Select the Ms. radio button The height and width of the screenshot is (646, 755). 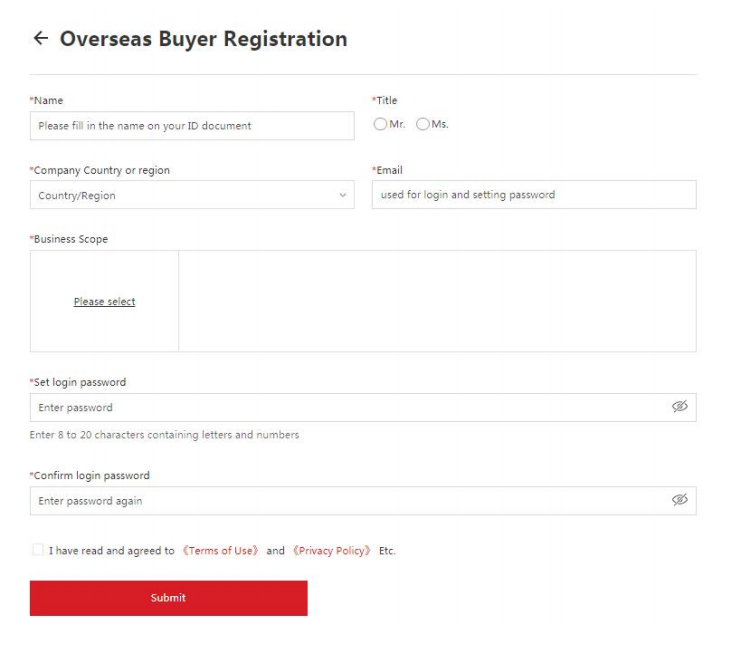pos(423,124)
